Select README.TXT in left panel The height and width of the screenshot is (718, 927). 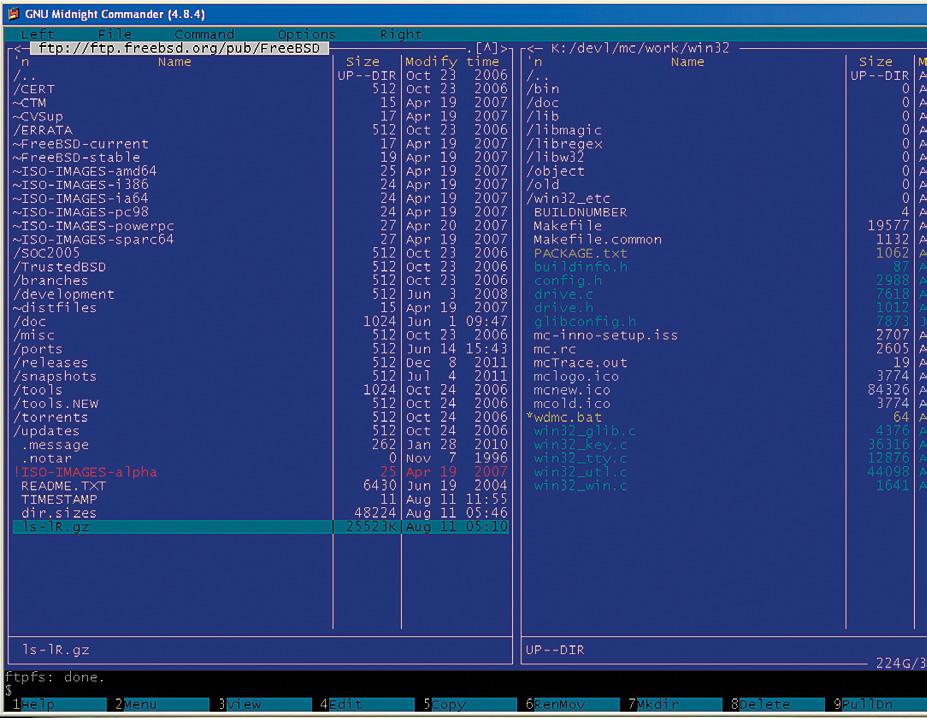click(63, 486)
